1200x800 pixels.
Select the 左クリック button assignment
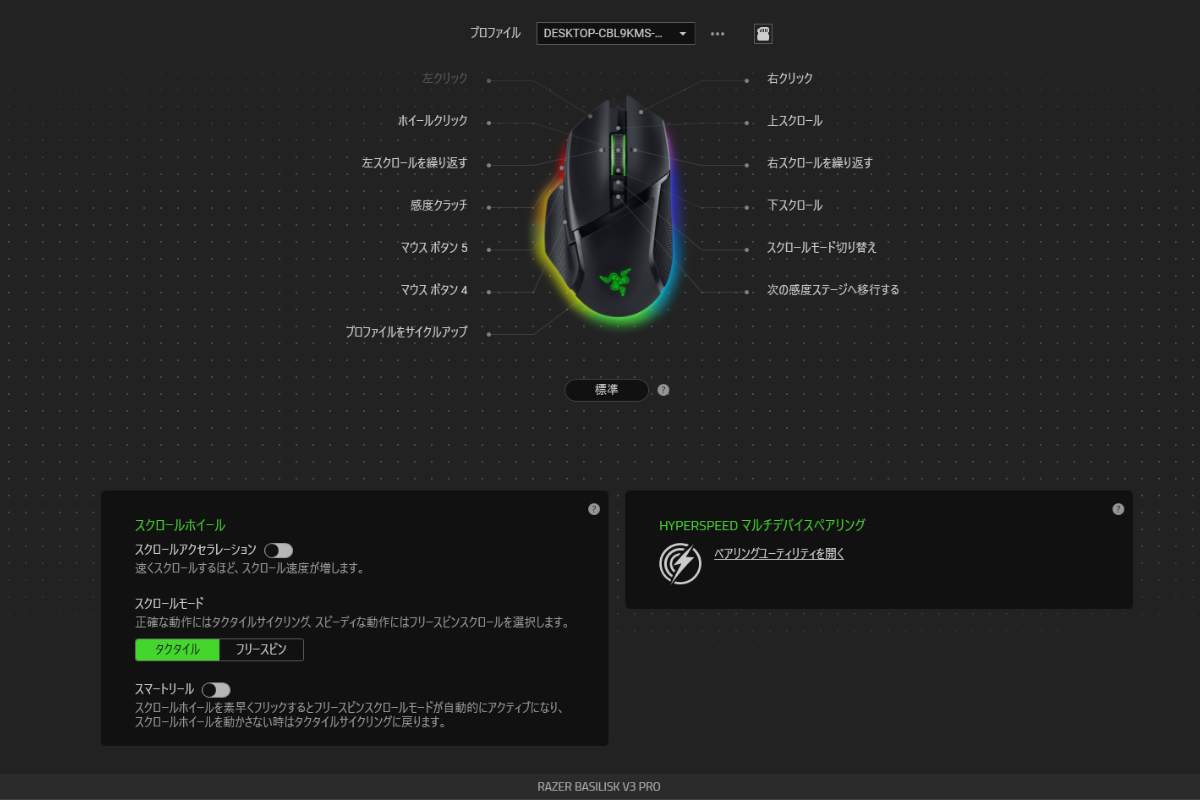pyautogui.click(x=445, y=78)
